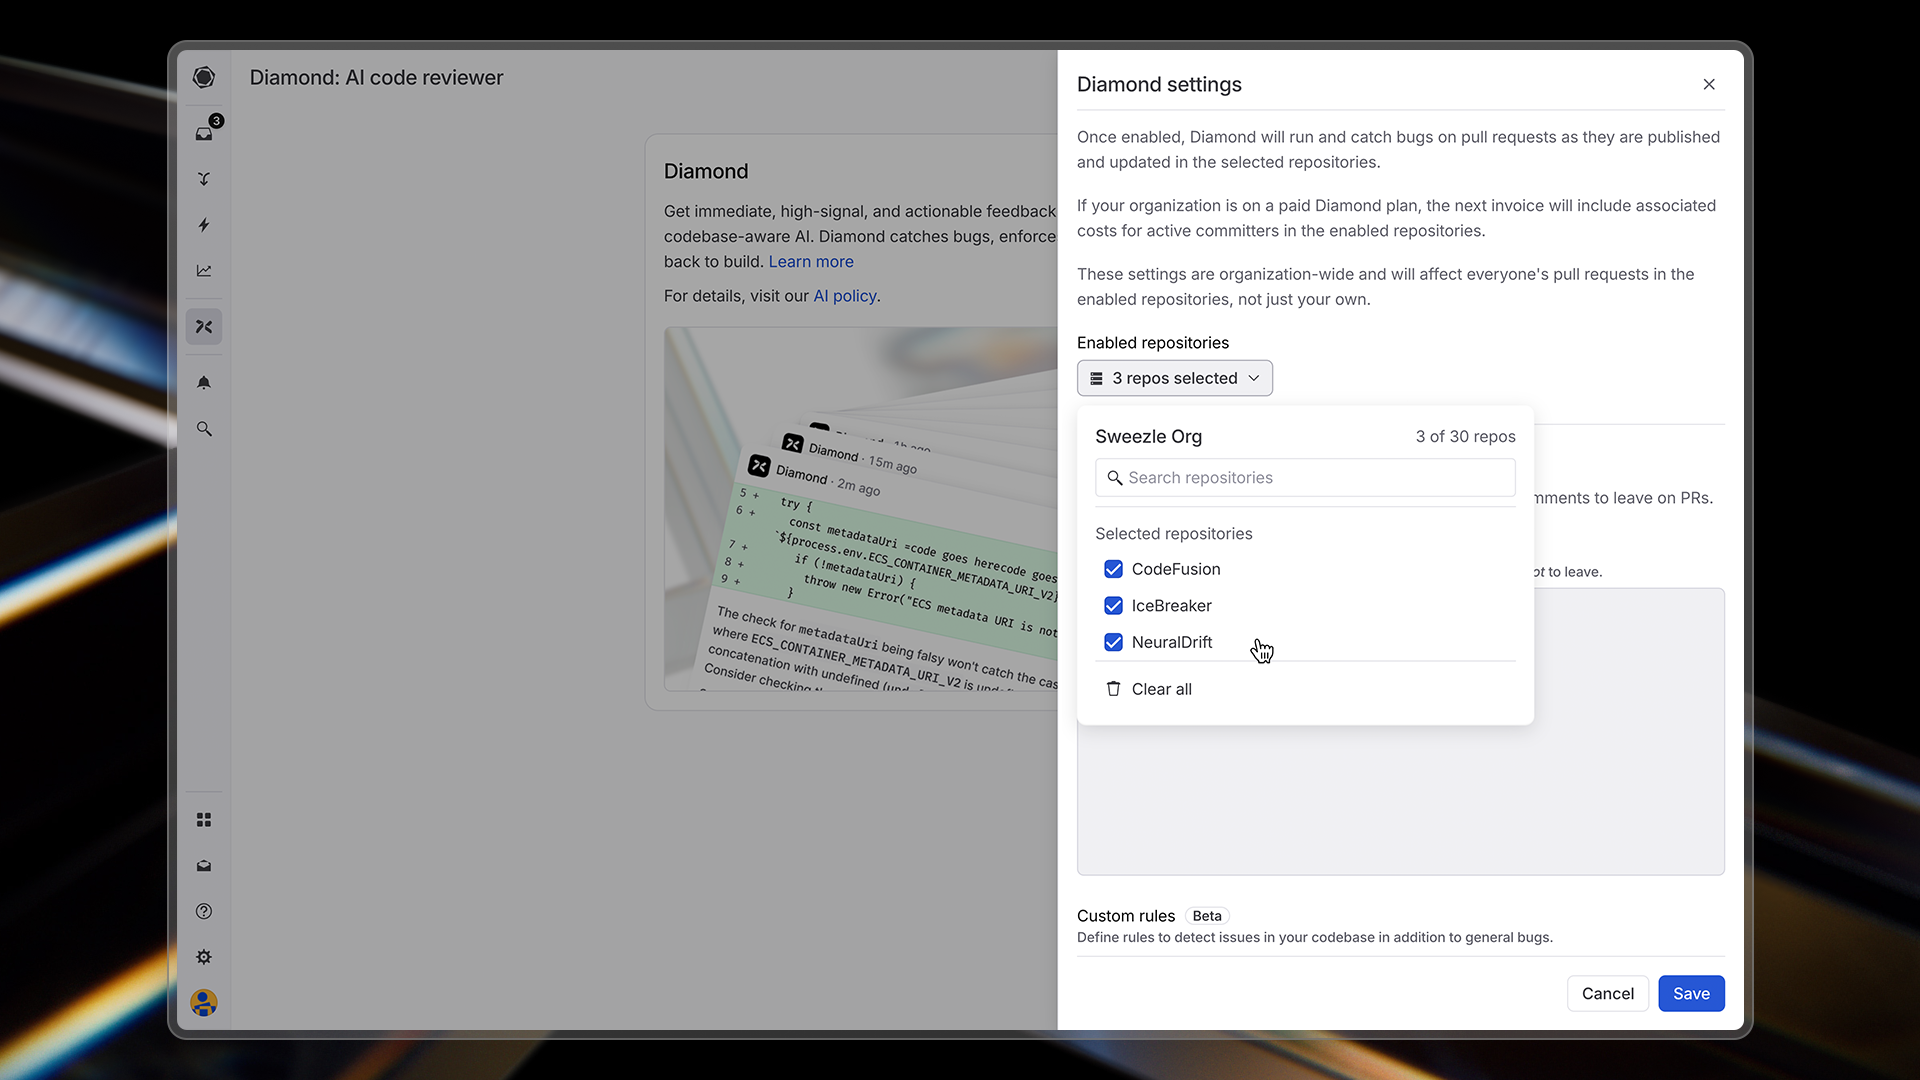
Task: Click the help question mark icon
Action: click(204, 911)
